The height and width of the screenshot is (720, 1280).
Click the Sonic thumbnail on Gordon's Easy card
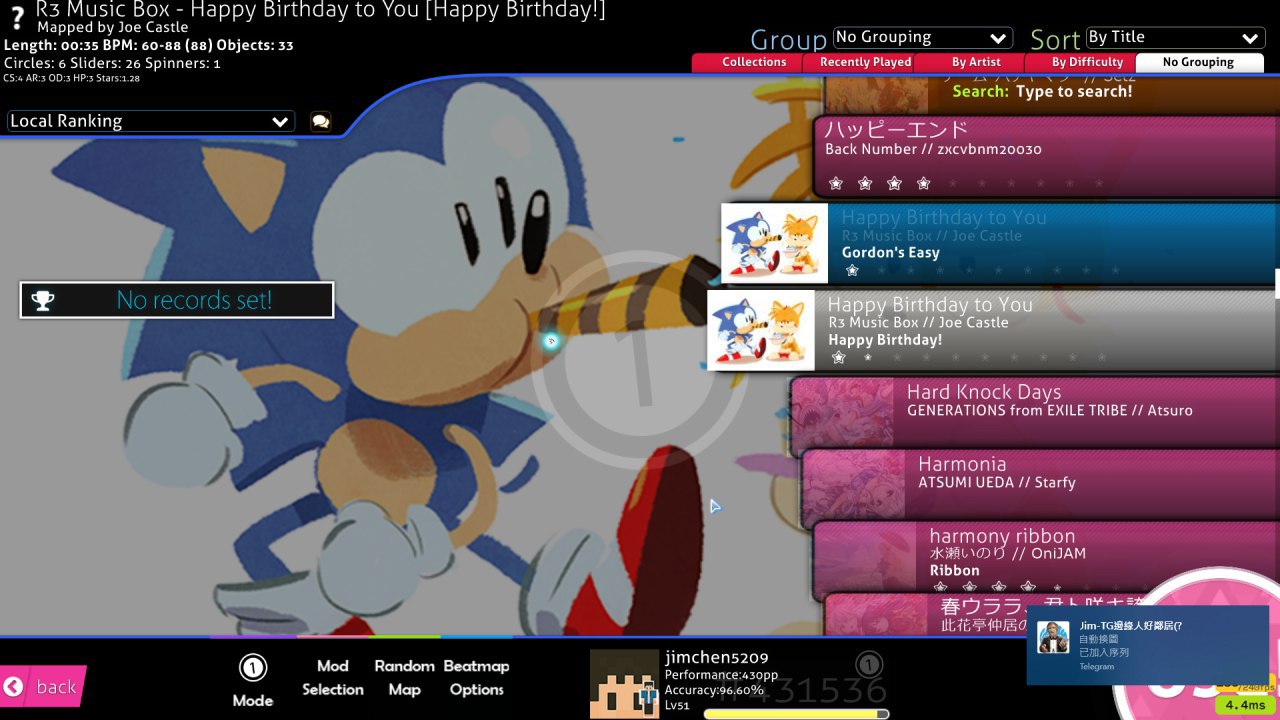click(775, 244)
